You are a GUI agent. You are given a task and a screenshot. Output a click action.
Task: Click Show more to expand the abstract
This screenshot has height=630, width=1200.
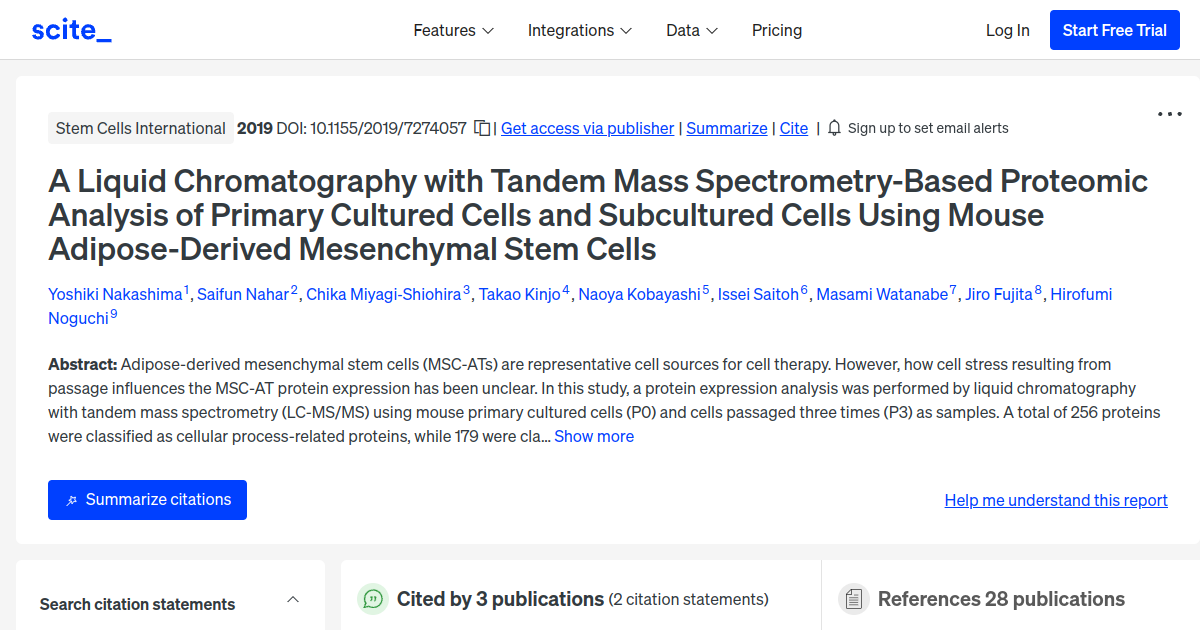pos(594,436)
